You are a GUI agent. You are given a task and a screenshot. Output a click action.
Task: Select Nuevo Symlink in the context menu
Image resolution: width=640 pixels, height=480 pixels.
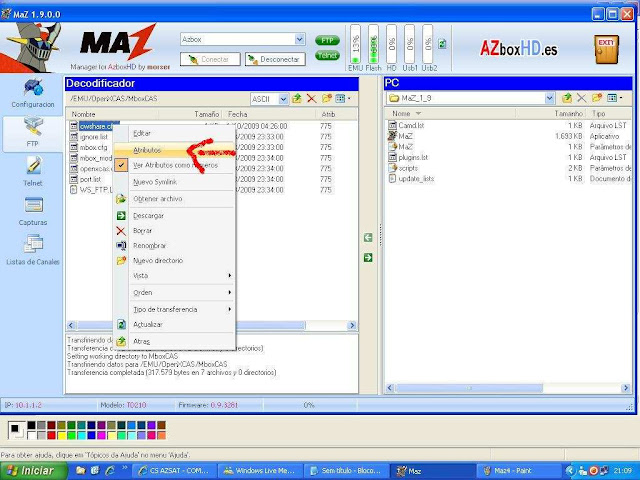(174, 182)
